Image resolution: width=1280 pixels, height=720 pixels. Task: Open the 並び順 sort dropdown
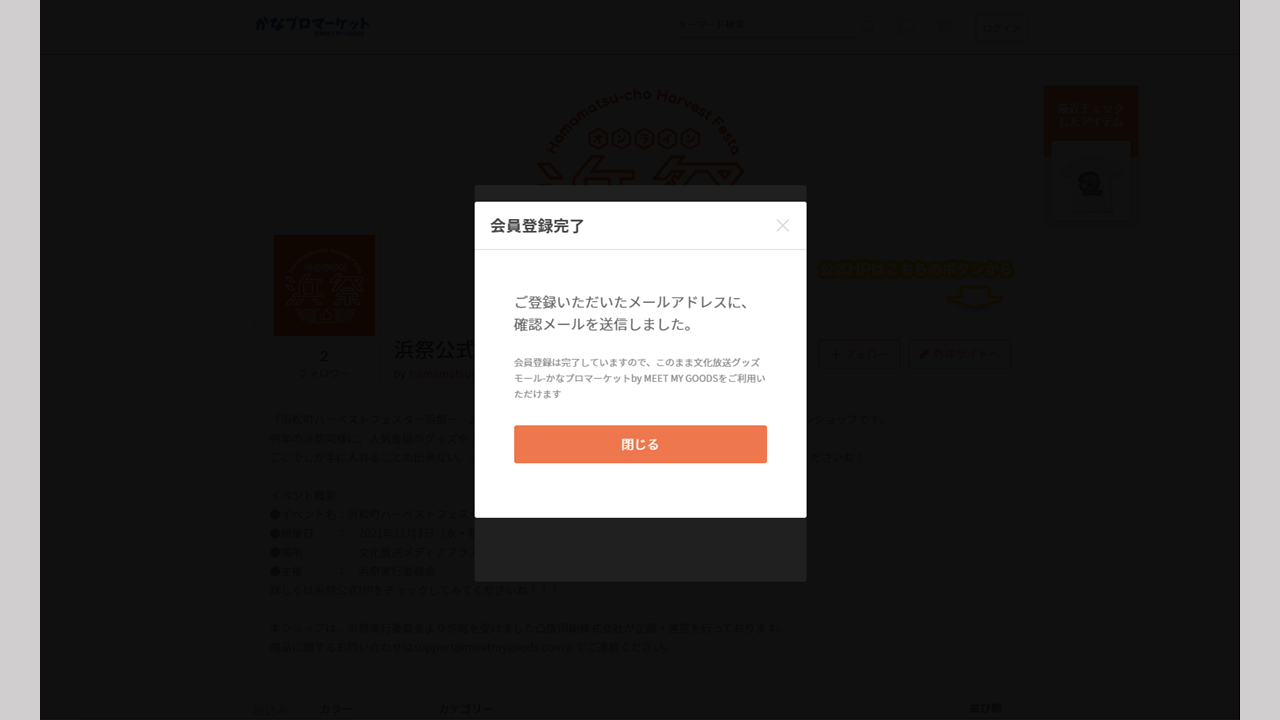pyautogui.click(x=985, y=708)
